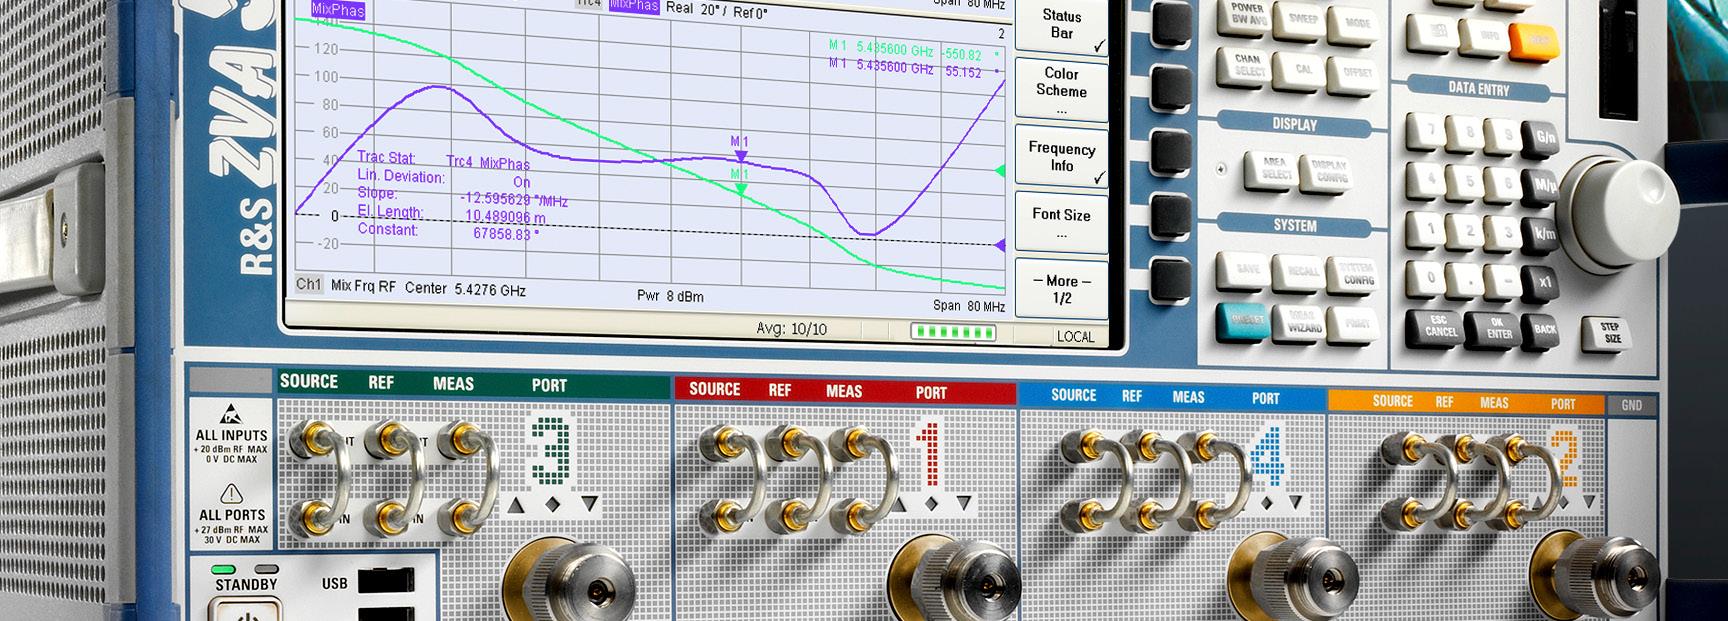Viewport: 1728px width, 621px height.
Task: Click the Avg: 10/10 status entry
Action: (791, 329)
